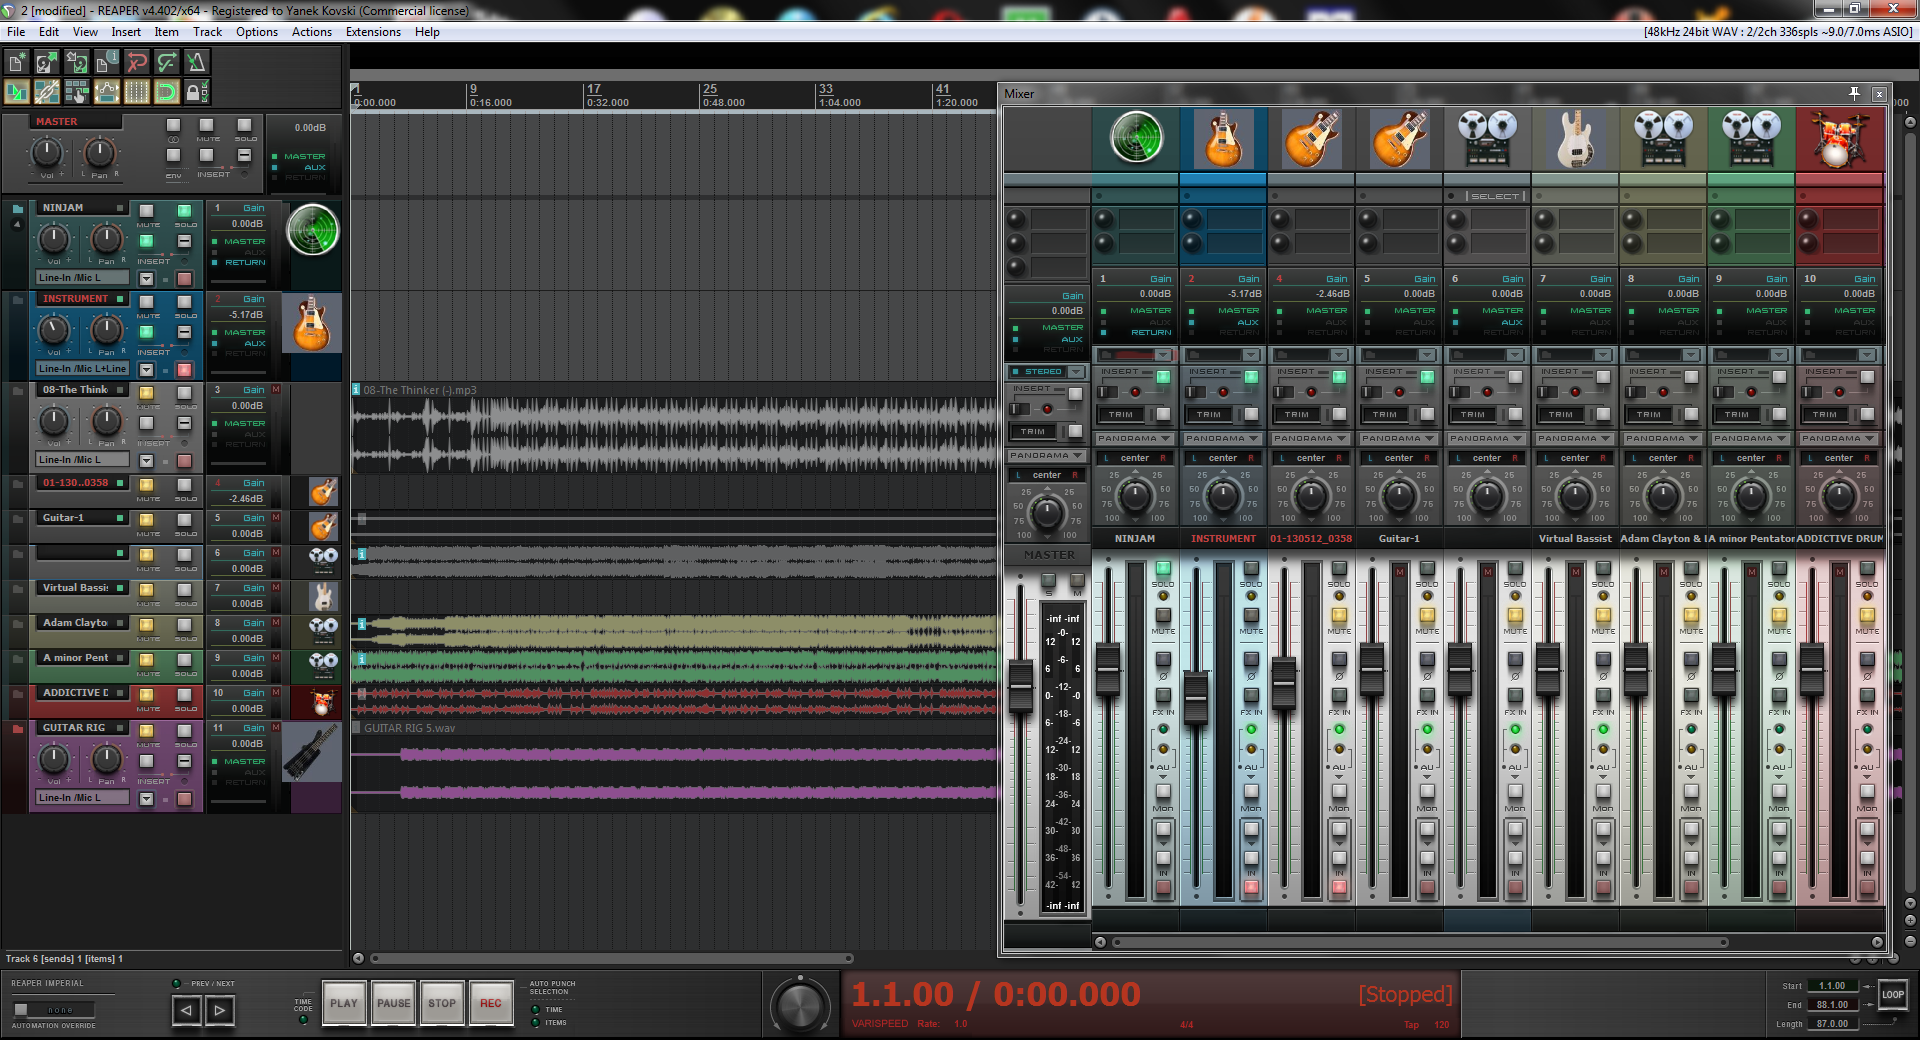This screenshot has width=1920, height=1040.
Task: Toggle auto-crossfade toolbar icon
Action: coord(17,93)
